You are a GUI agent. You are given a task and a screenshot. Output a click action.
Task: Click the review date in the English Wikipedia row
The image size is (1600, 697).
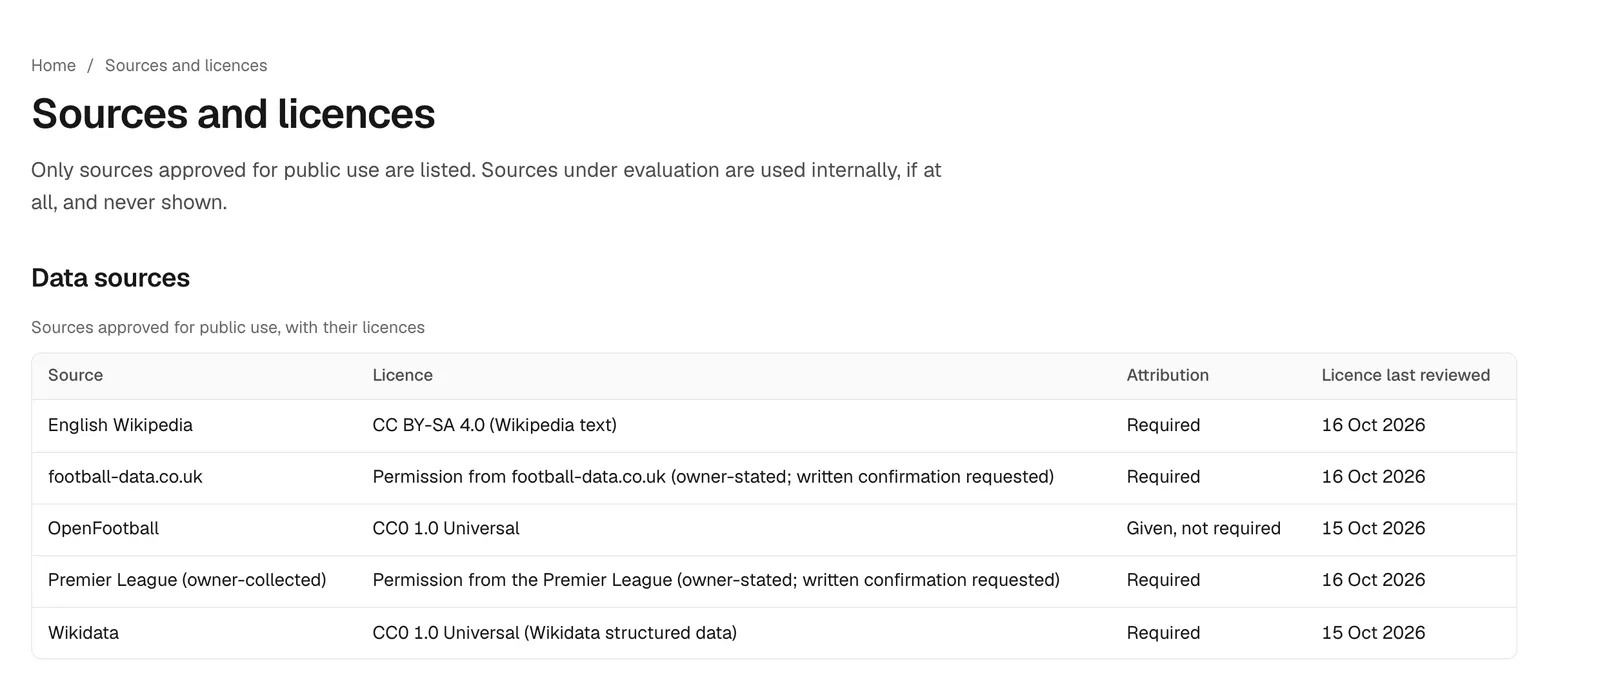1373,425
